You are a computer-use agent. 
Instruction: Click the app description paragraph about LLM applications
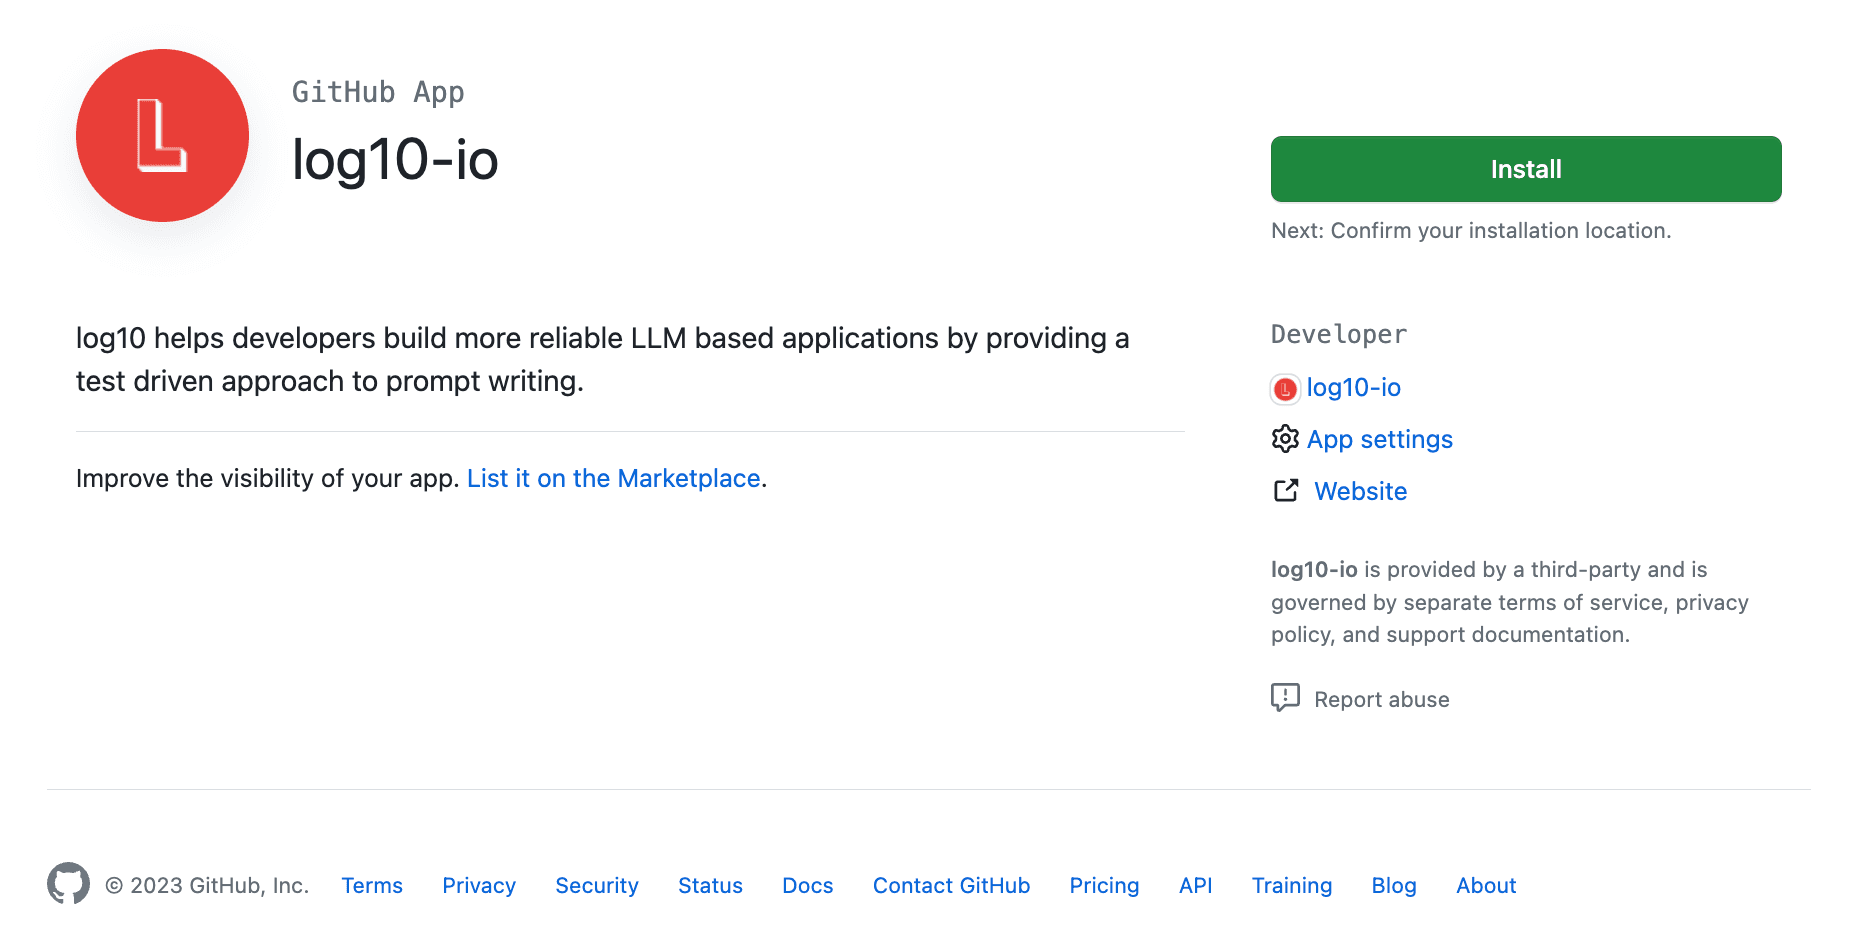pyautogui.click(x=603, y=360)
